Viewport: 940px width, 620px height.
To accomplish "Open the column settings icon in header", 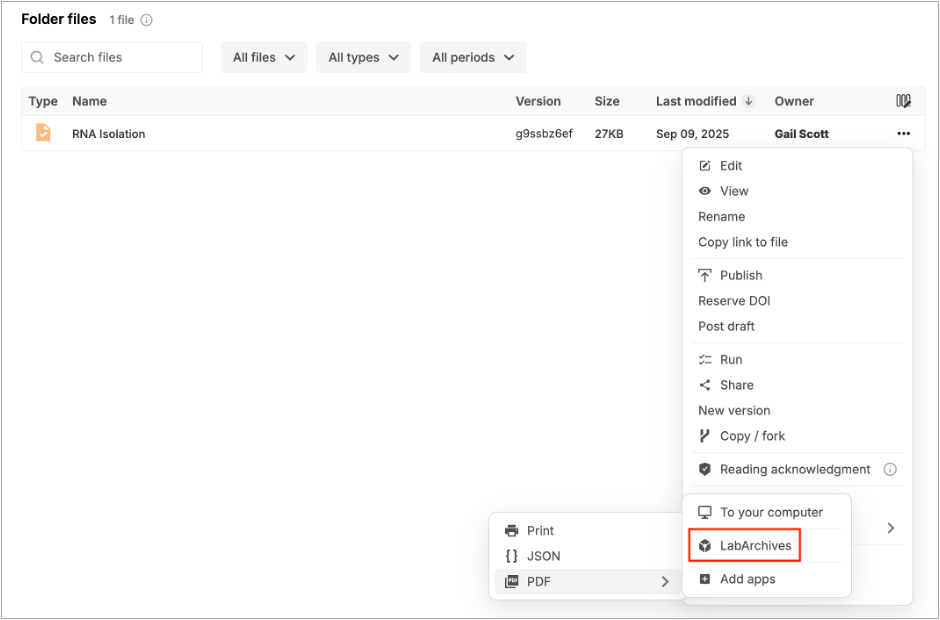I will pos(903,101).
